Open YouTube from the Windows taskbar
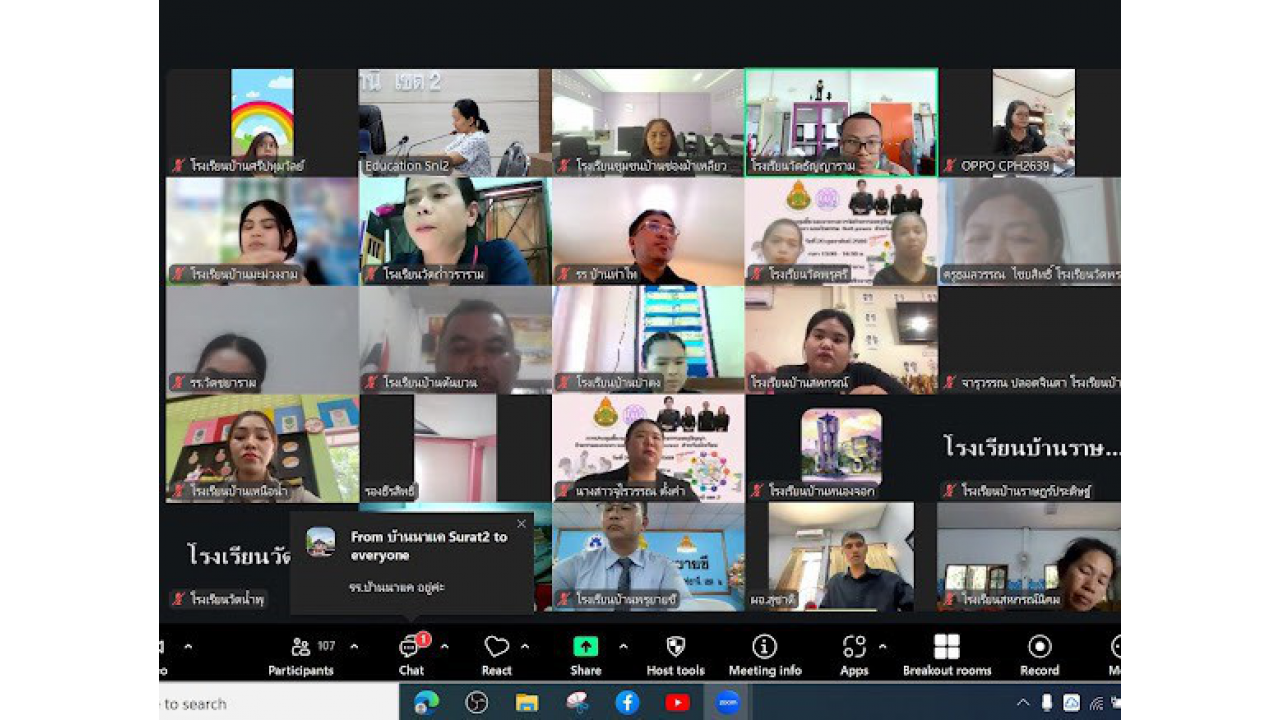Screen dimensions: 1280x720 coord(677,703)
